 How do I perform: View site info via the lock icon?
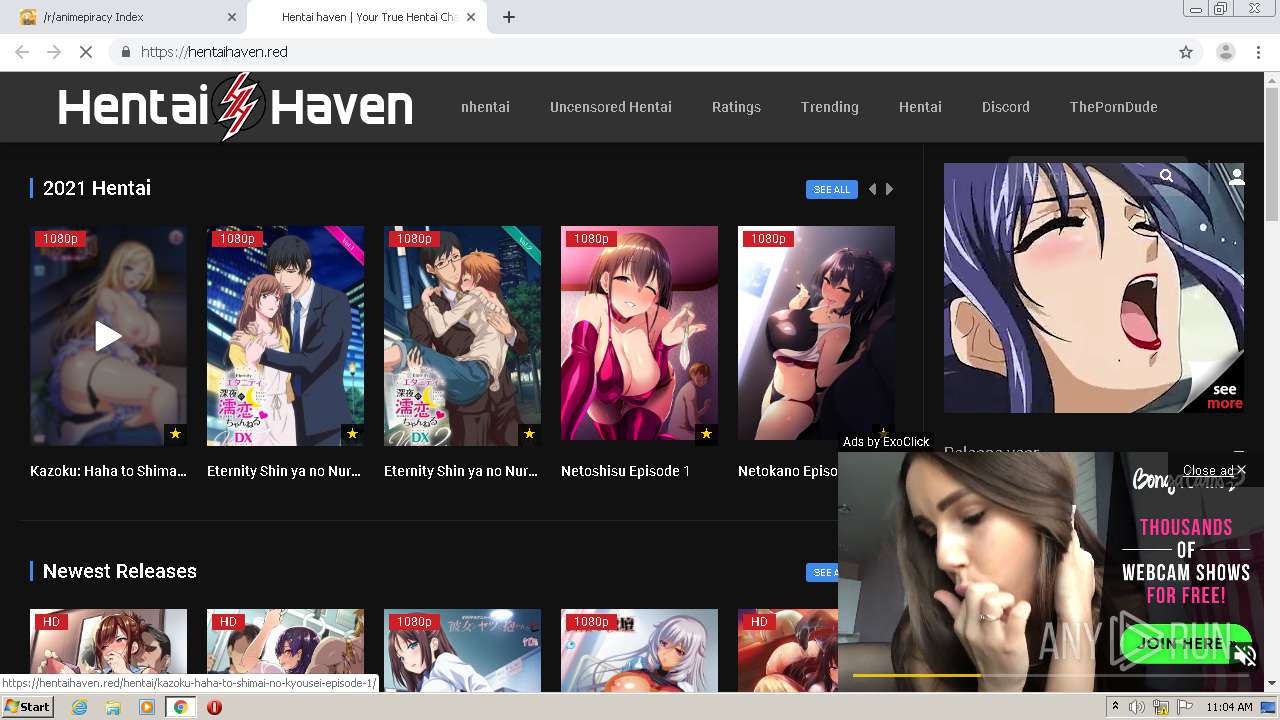(x=125, y=52)
